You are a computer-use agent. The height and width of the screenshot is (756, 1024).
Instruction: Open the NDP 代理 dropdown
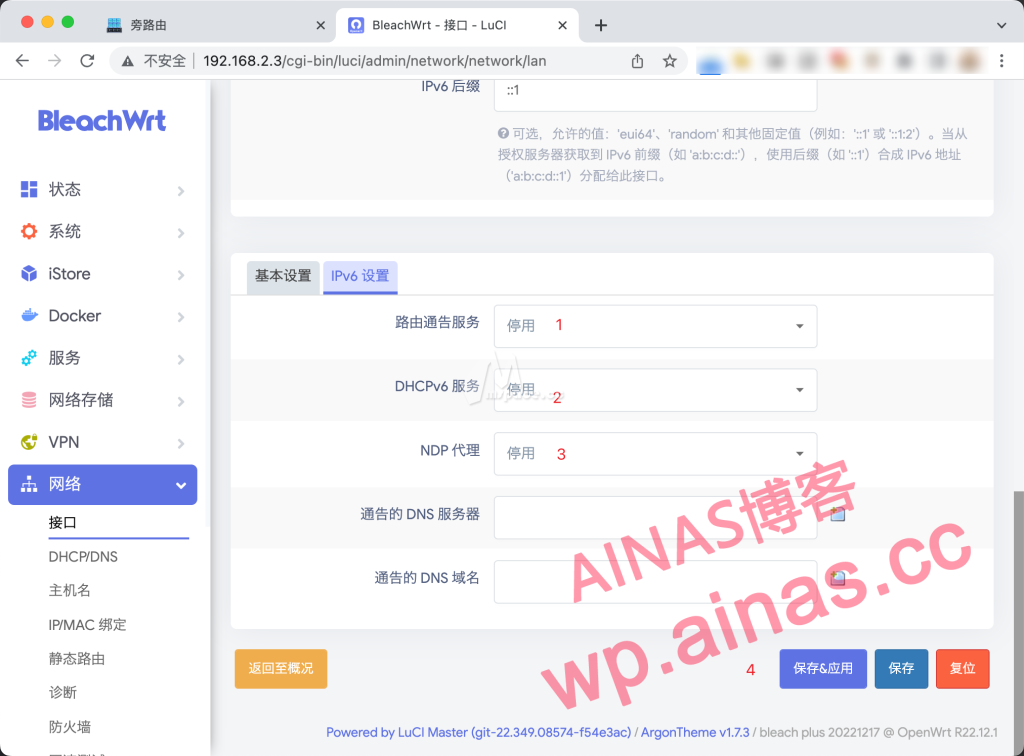655,453
